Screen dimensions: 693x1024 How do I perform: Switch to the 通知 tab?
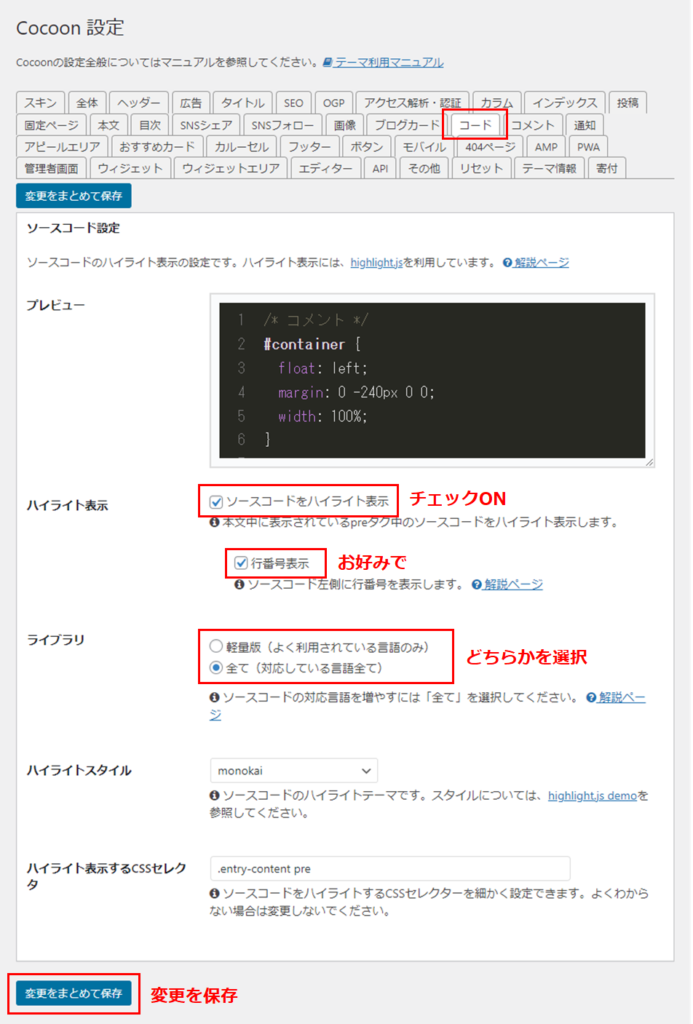coord(585,125)
